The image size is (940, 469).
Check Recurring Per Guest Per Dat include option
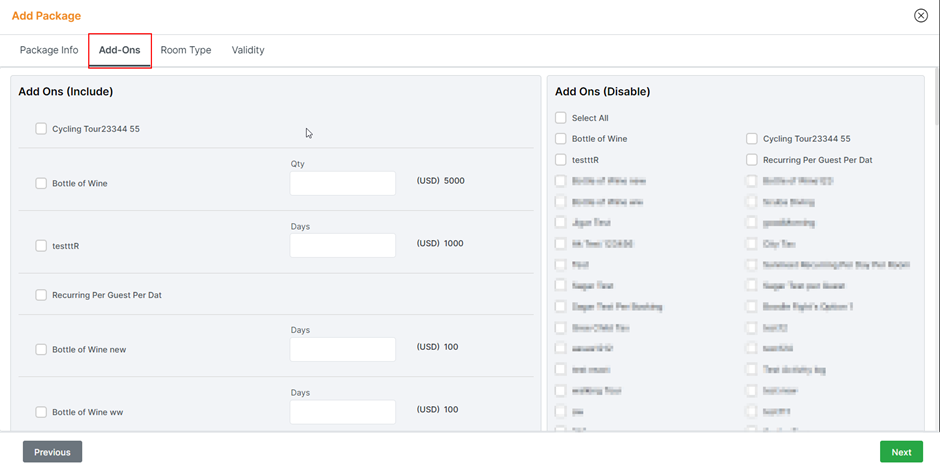[41, 295]
